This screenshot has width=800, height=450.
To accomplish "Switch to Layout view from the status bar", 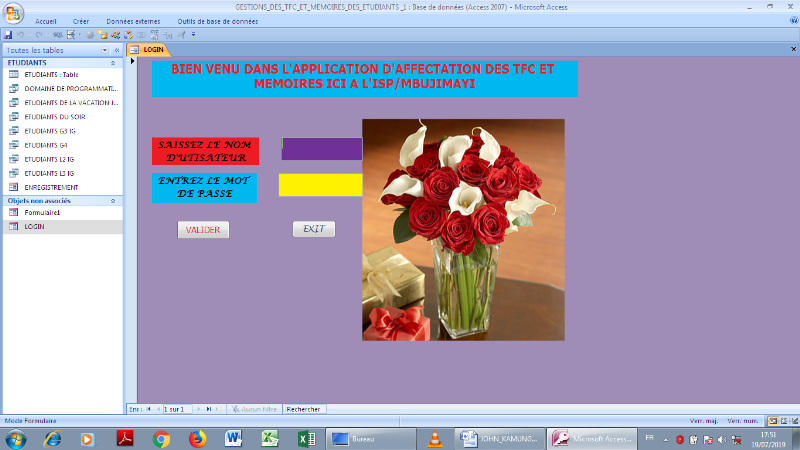I will coord(784,421).
